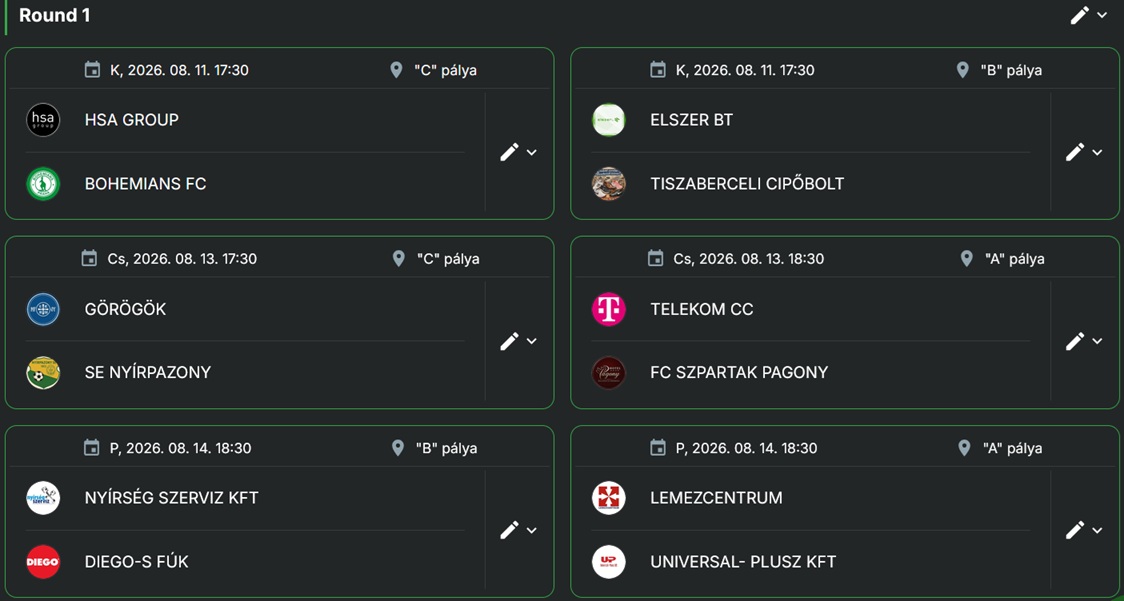Viewport: 1124px width, 601px height.
Task: Select SE NYÍRPAZONY team name
Action: click(x=148, y=372)
